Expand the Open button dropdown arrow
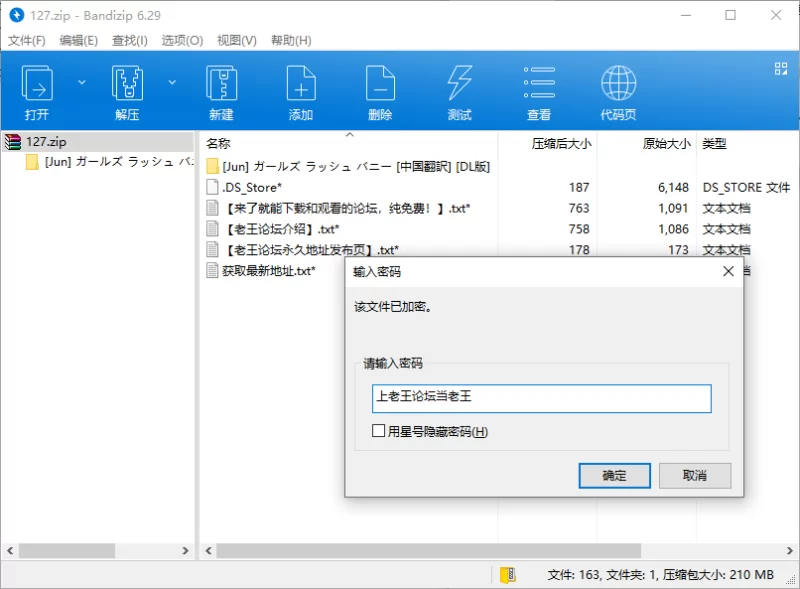800x589 pixels. tap(82, 82)
